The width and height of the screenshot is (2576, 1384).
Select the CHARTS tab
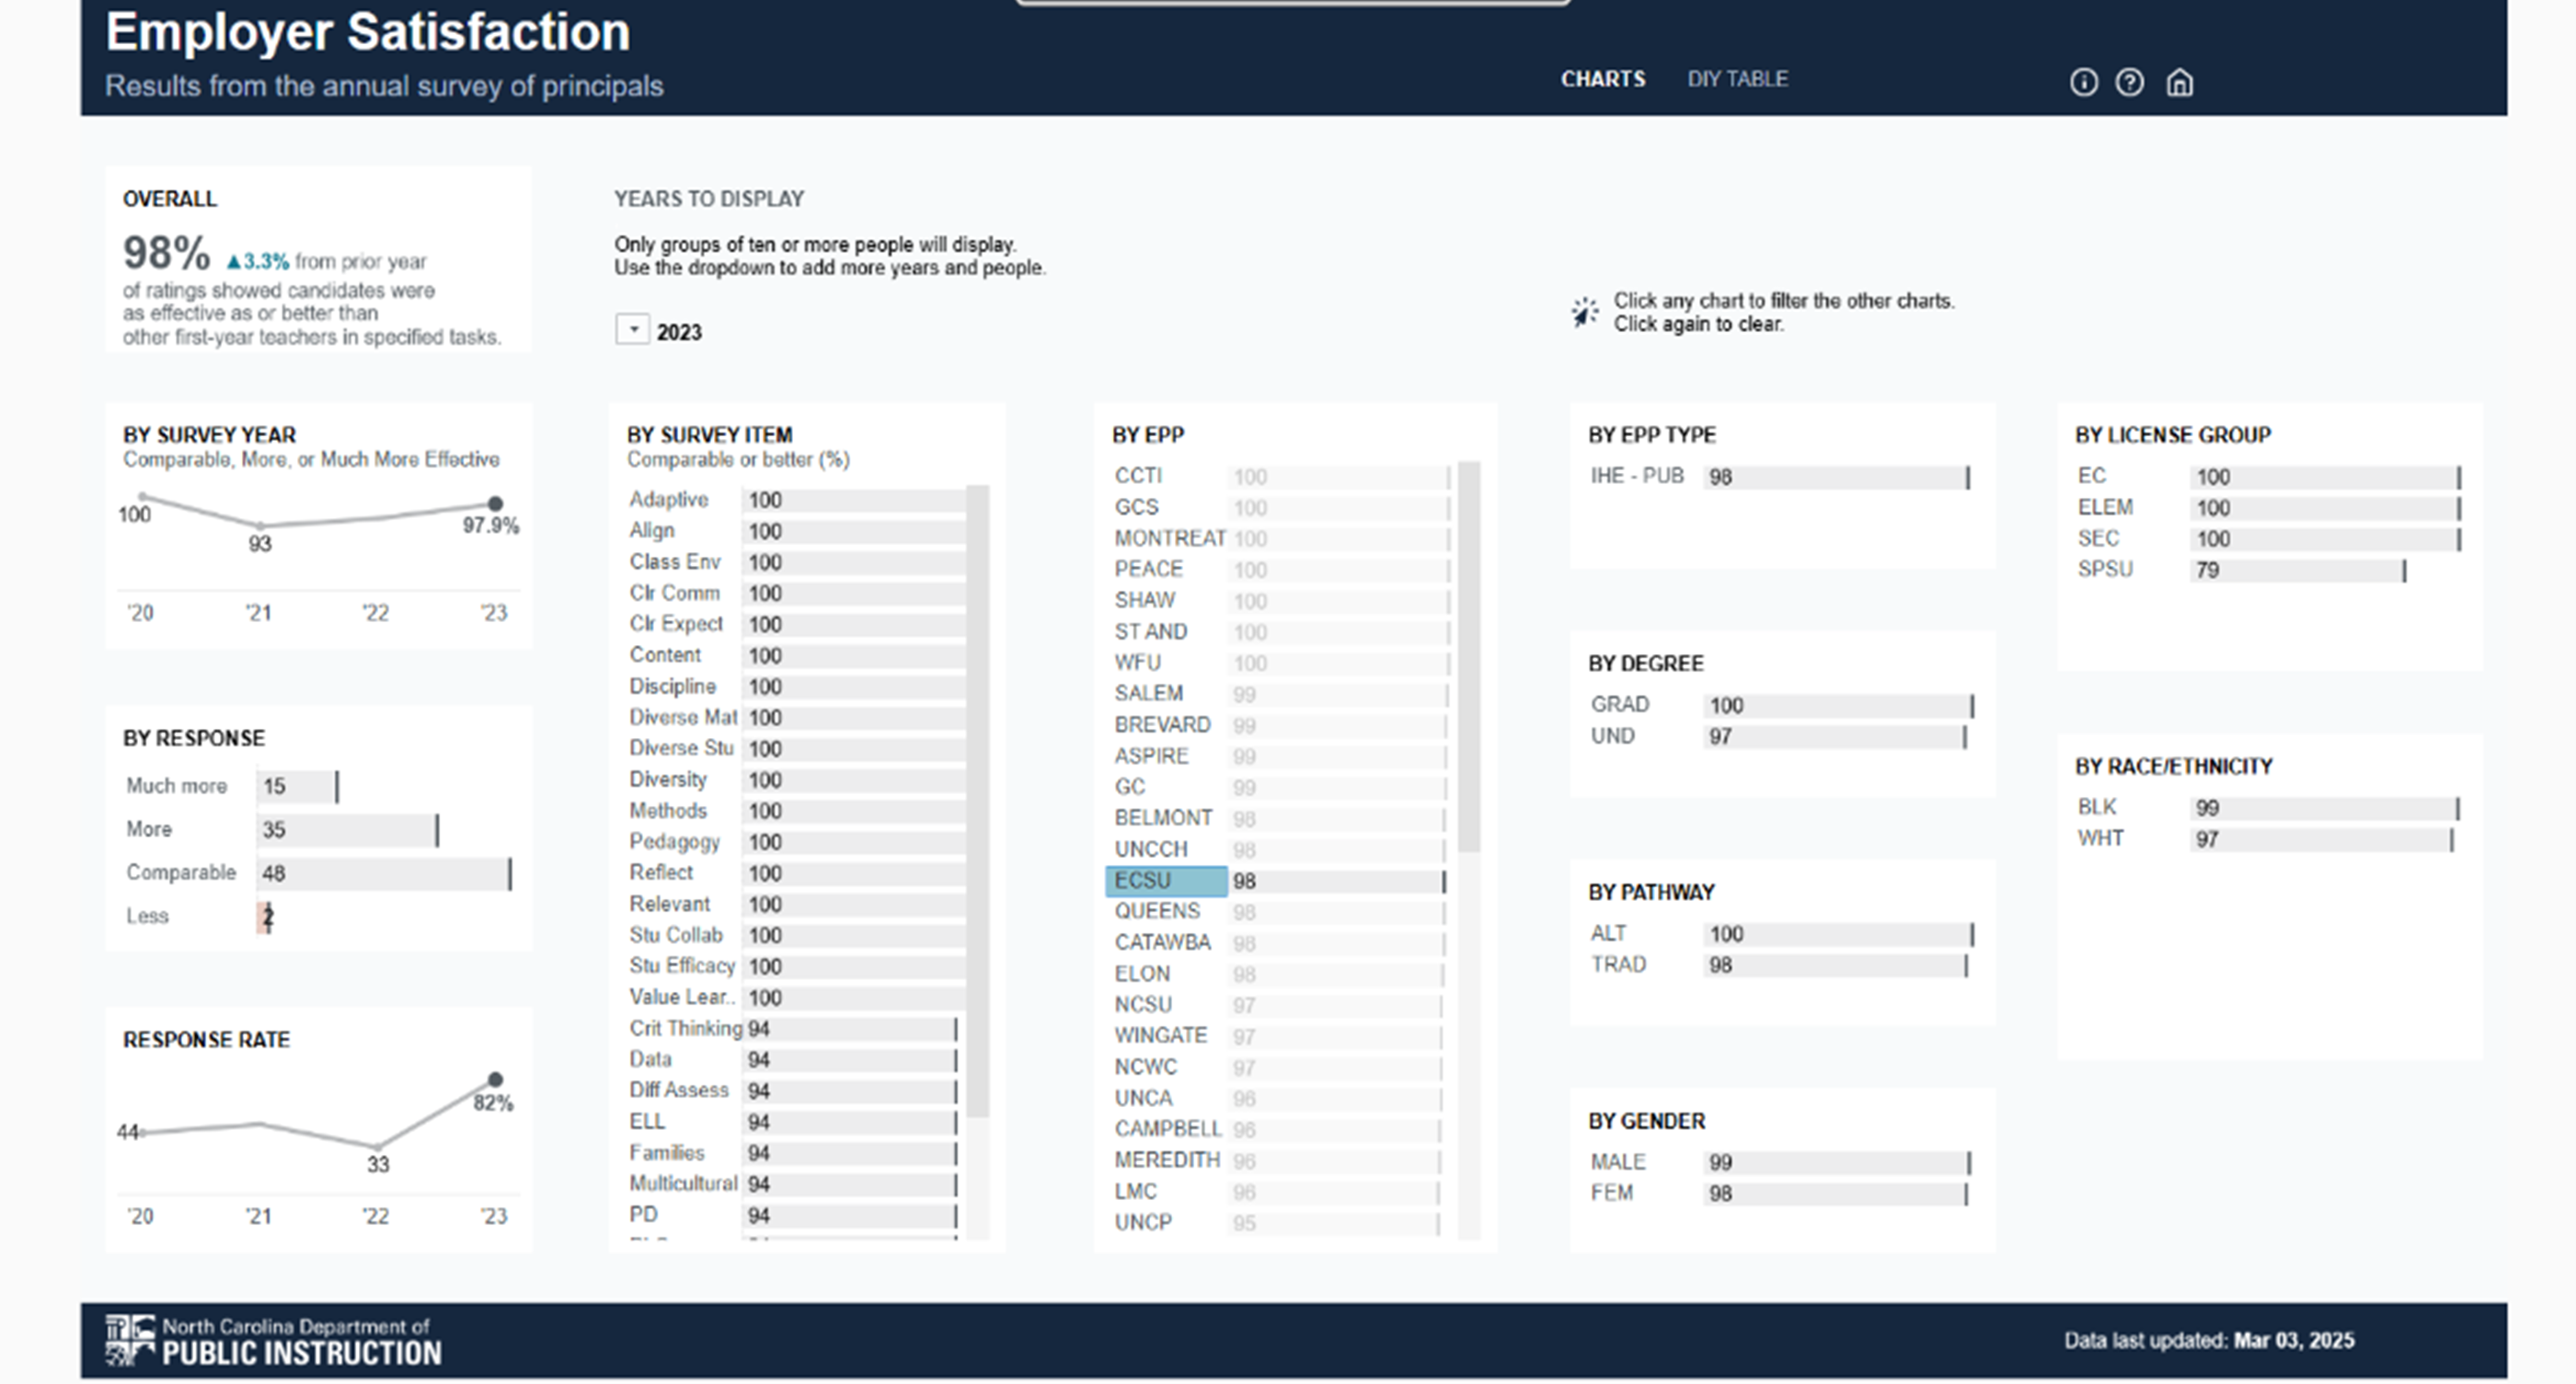click(1602, 79)
